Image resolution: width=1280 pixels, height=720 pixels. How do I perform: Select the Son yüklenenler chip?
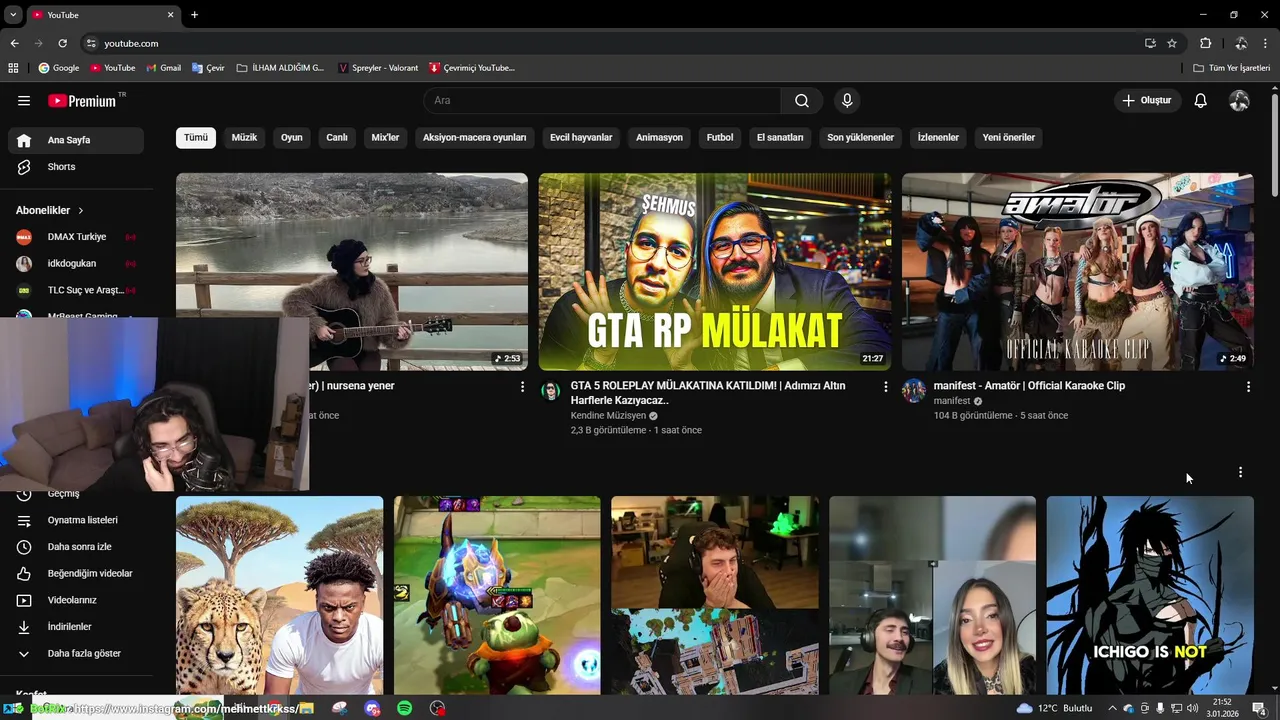[861, 137]
